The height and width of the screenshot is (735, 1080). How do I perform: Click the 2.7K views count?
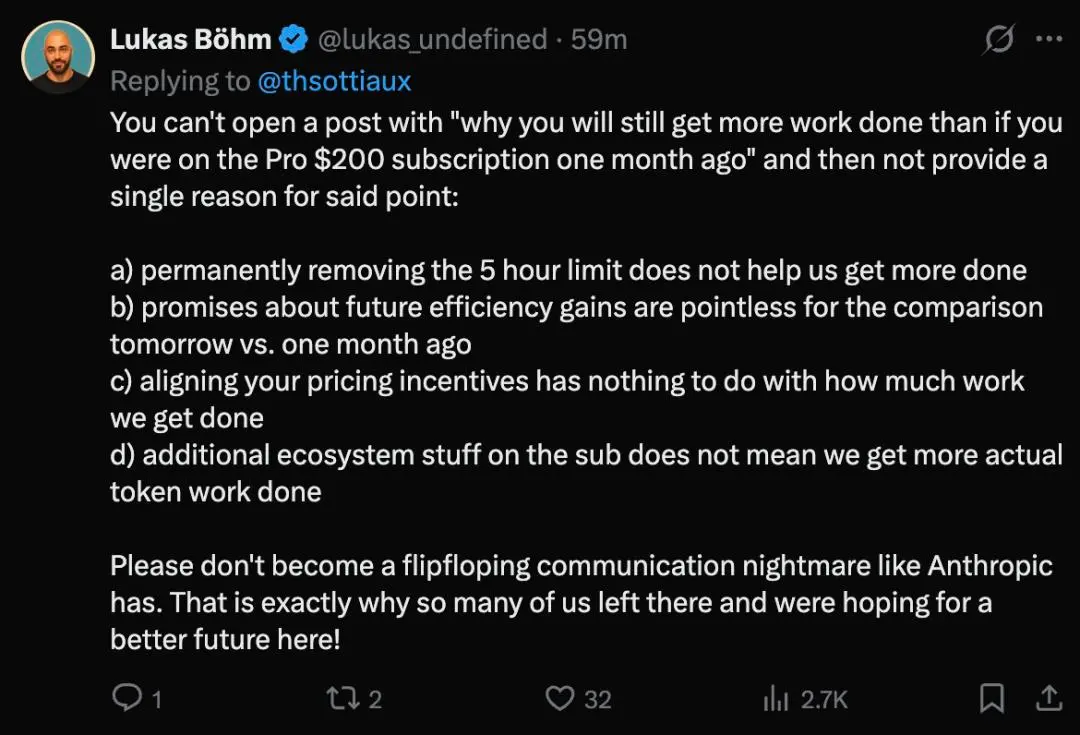pos(824,699)
